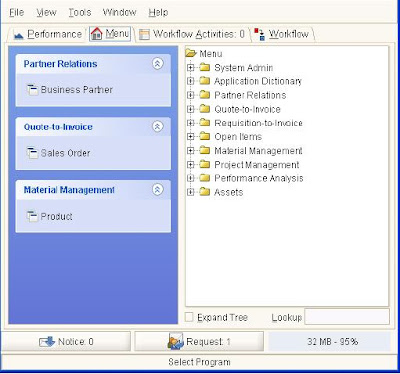Open the Product window icon
Screen dimensions: 400x374
point(32,216)
